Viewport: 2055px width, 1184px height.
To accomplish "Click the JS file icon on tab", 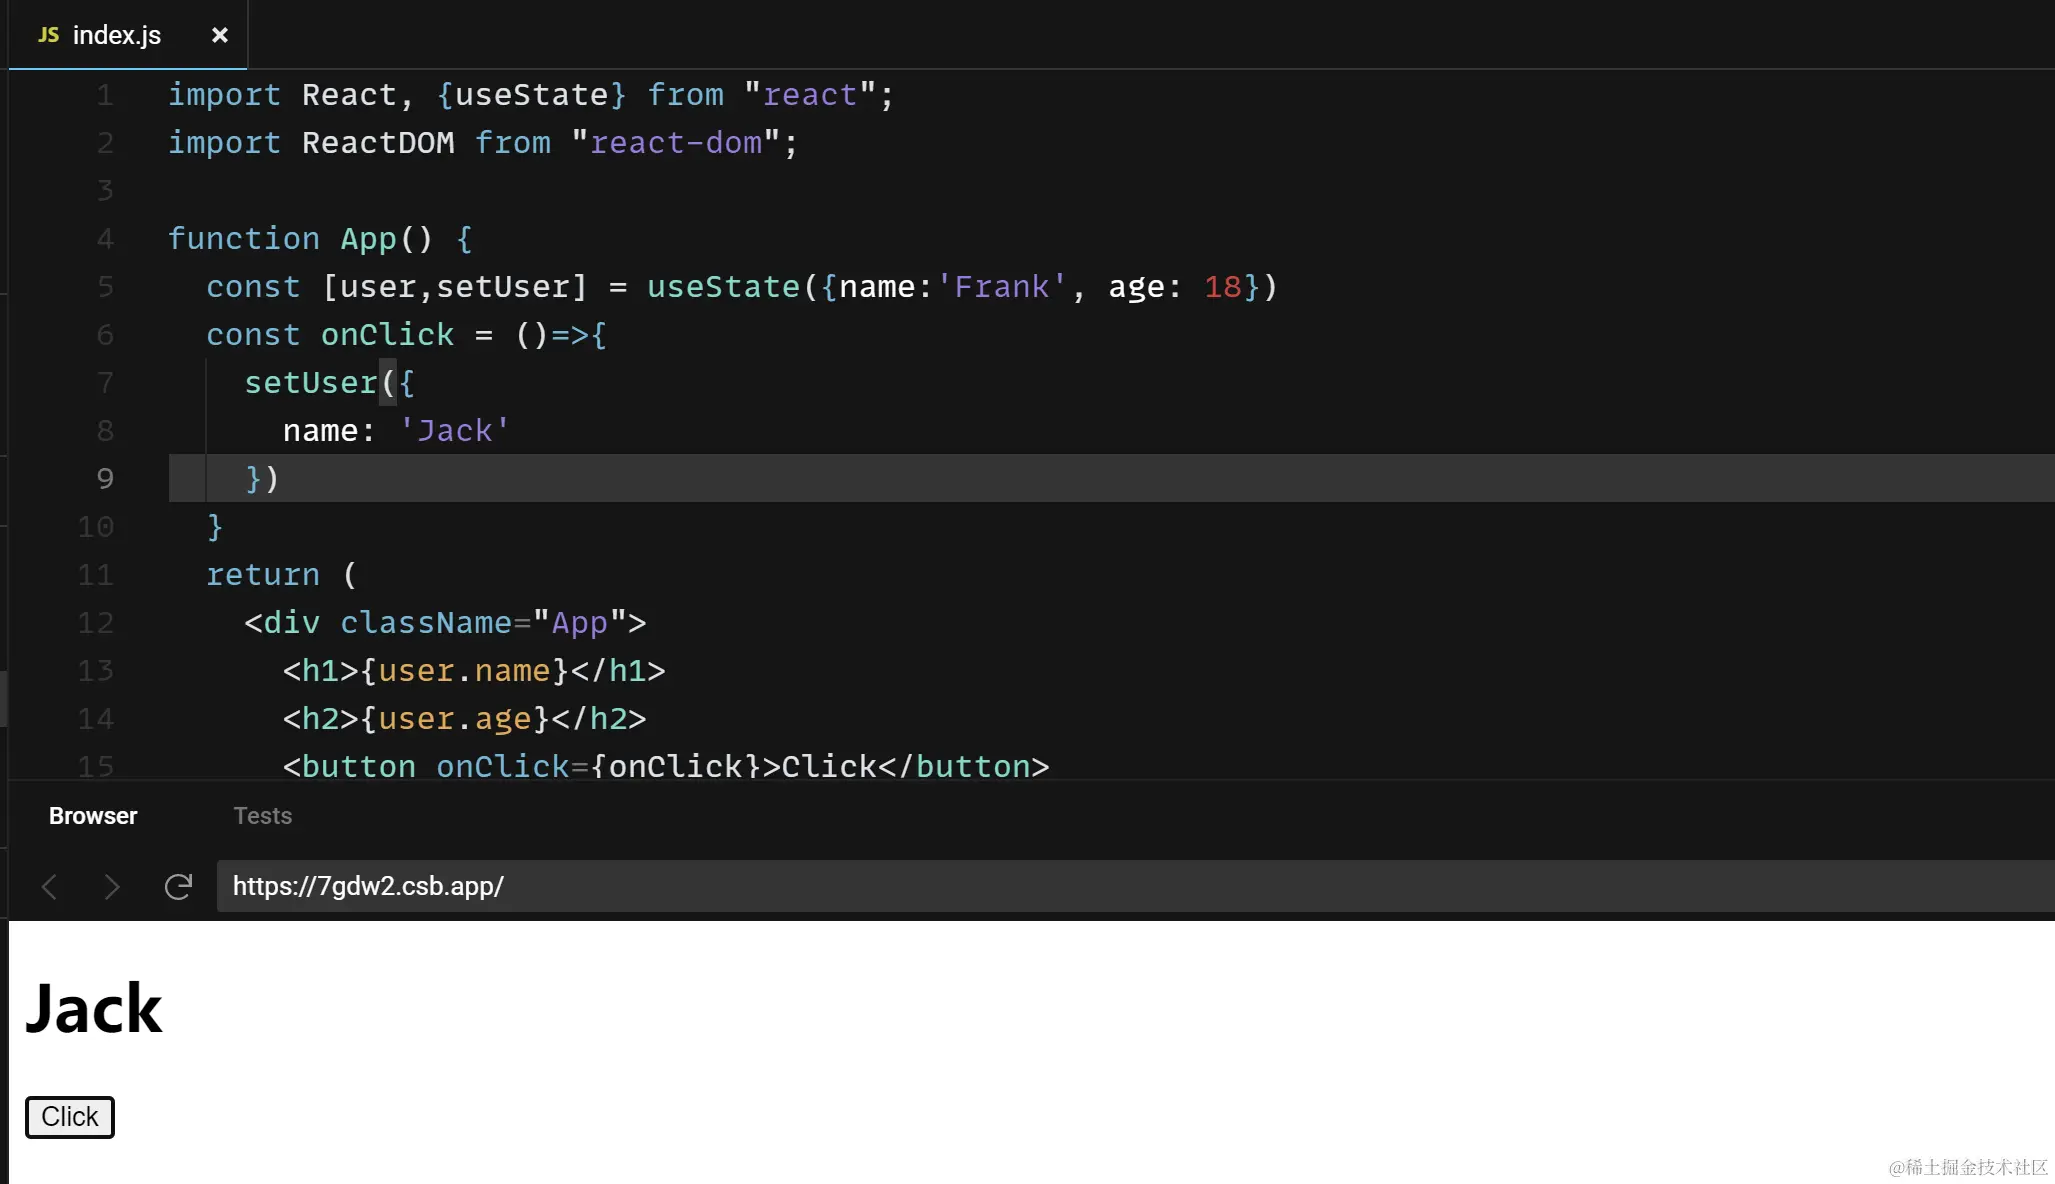I will (48, 35).
